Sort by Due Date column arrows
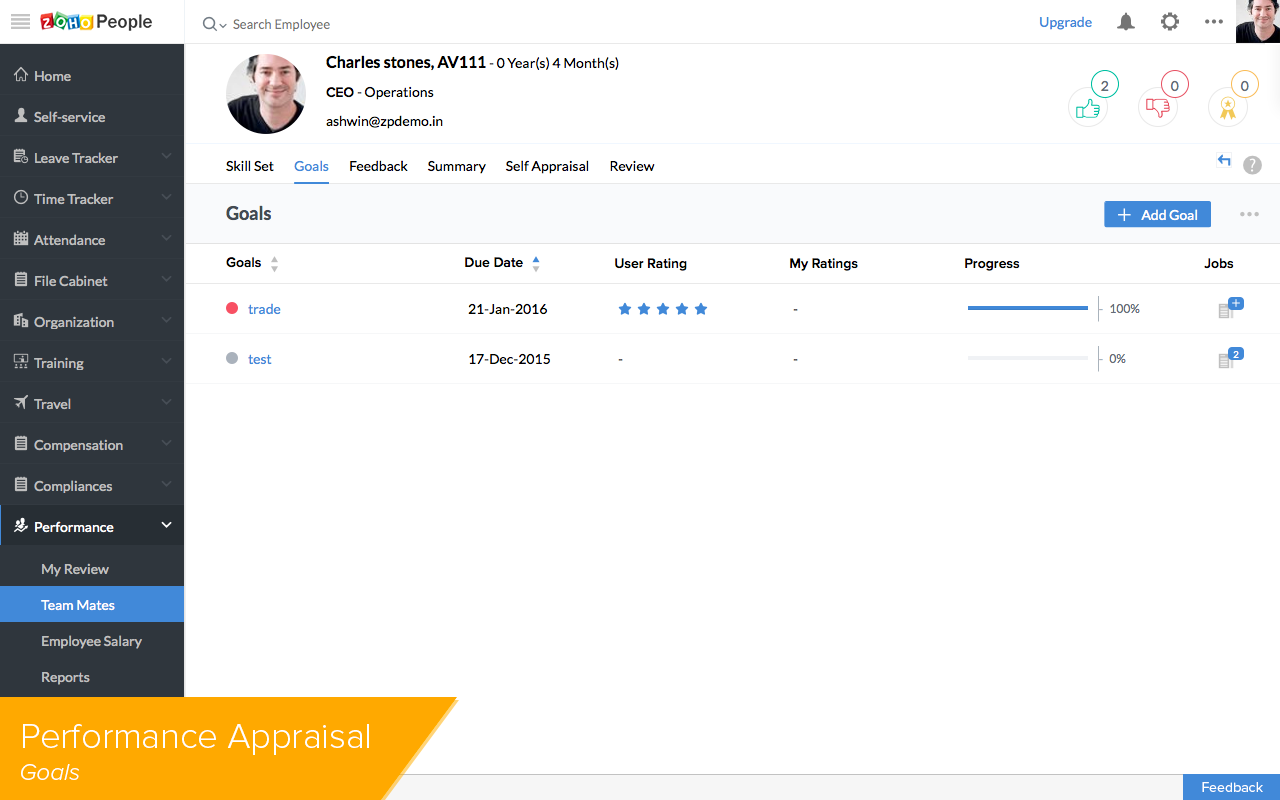Screen dimensions: 1280x800 (x=536, y=264)
